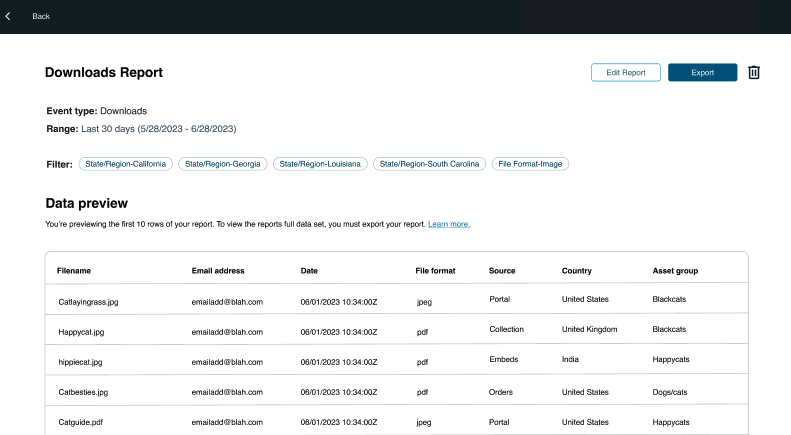Select State/Region-Georgia filter chip
Viewport: 791px width, 435px height.
pos(222,164)
